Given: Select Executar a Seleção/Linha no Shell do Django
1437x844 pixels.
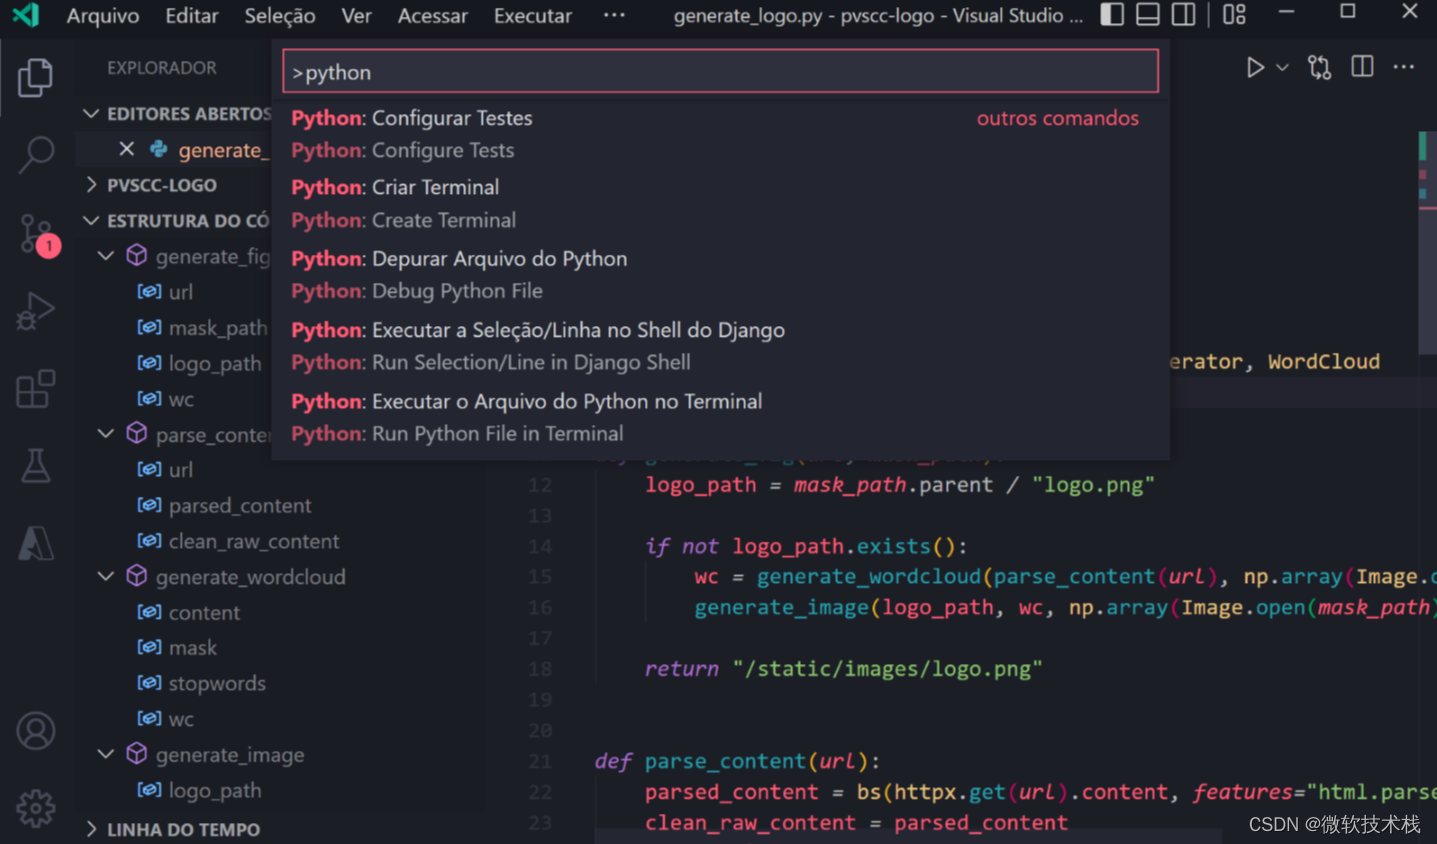Looking at the screenshot, I should (720, 346).
